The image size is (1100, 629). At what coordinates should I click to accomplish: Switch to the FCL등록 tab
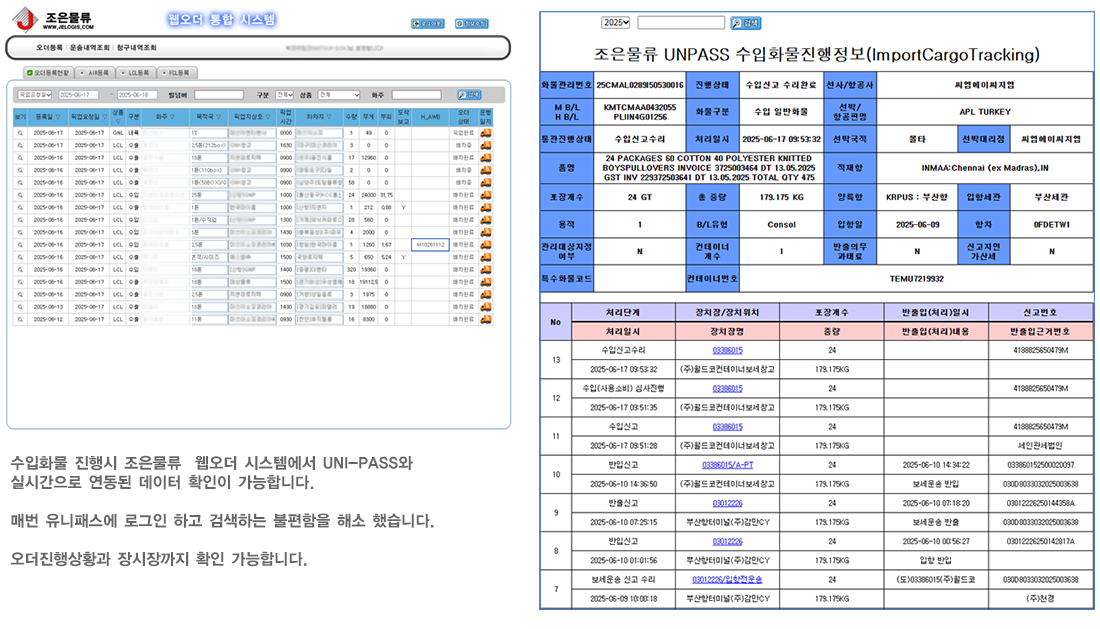[x=175, y=72]
